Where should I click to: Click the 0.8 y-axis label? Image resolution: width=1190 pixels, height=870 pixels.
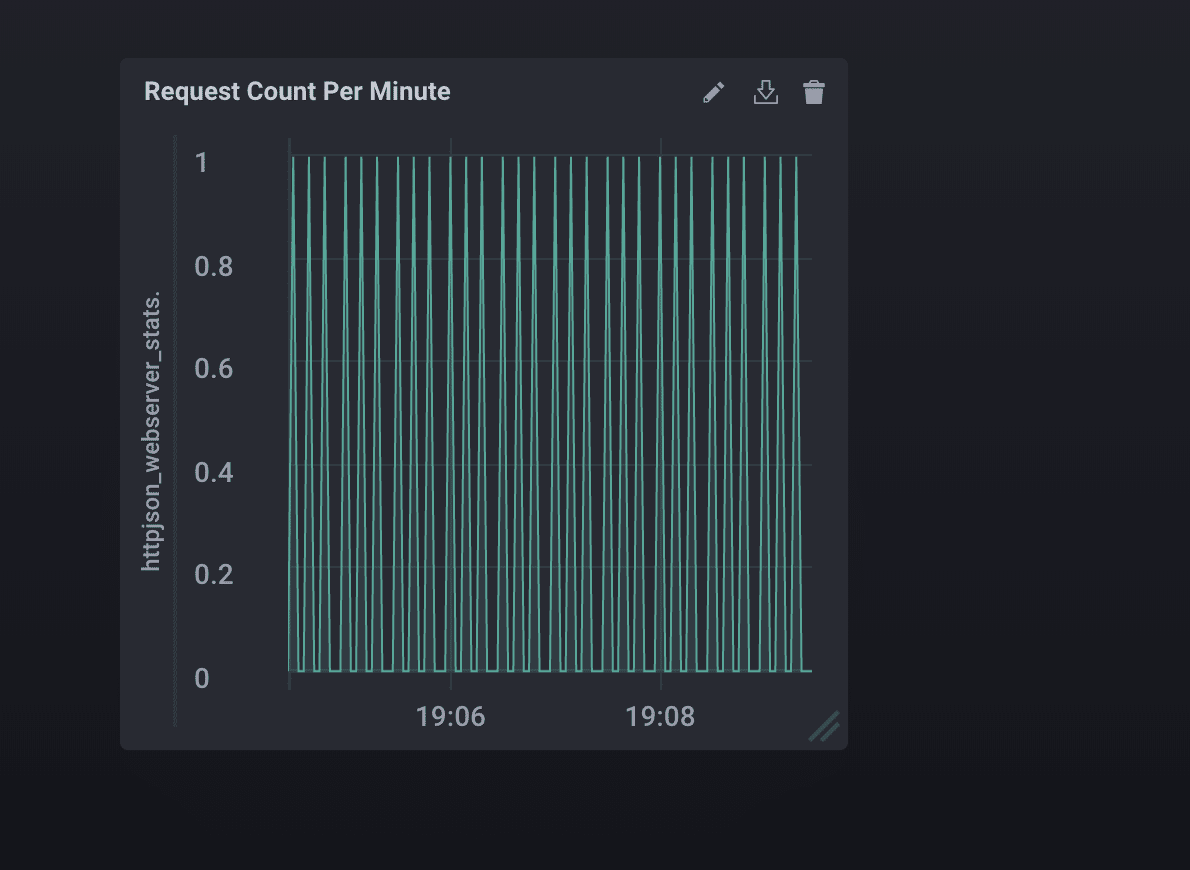215,266
